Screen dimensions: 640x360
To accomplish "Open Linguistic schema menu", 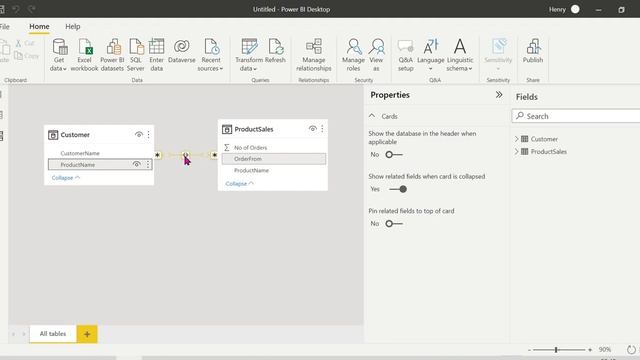I will pos(460,55).
